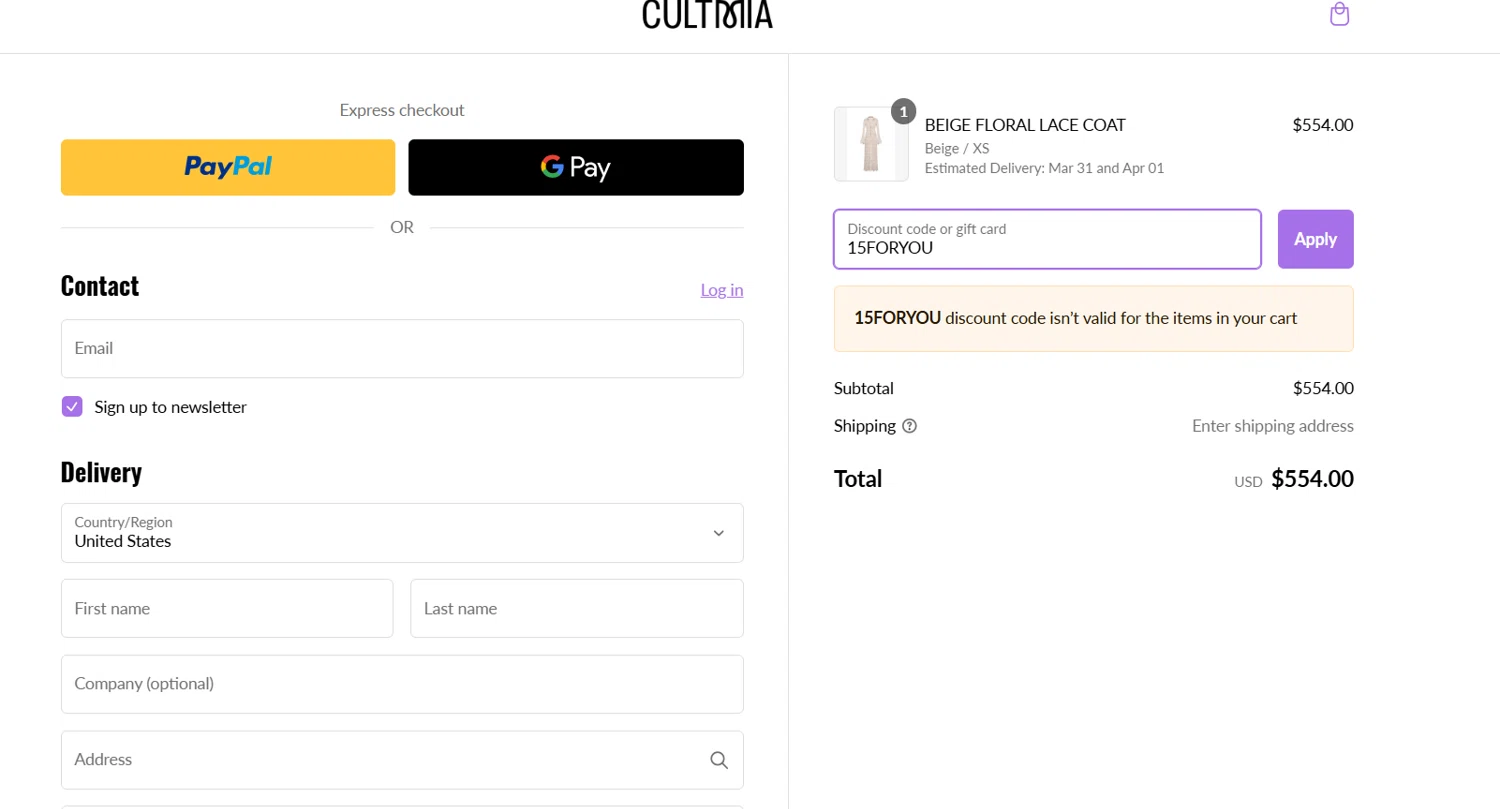This screenshot has height=809, width=1500.
Task: Click the First name field
Action: 227,608
